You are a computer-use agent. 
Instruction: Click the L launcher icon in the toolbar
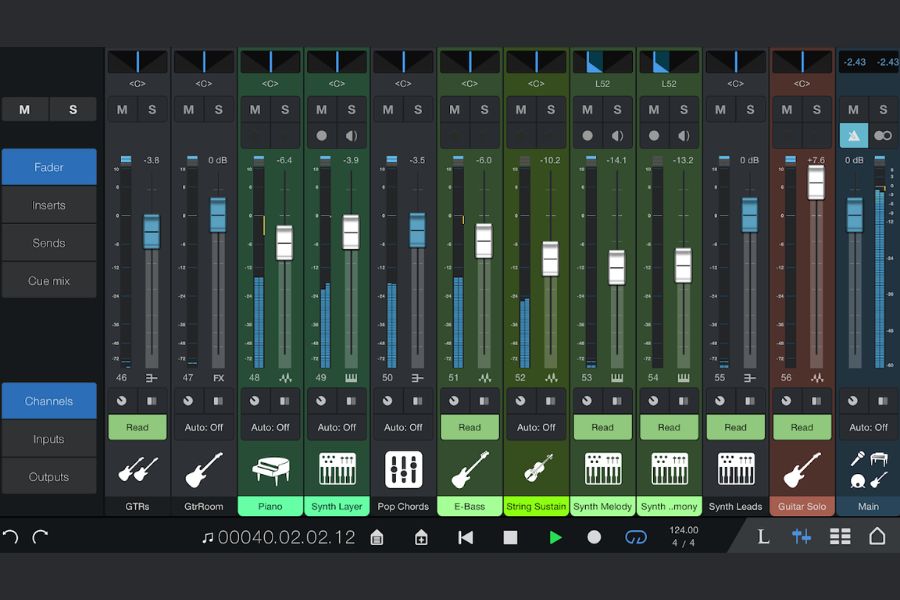(x=763, y=537)
